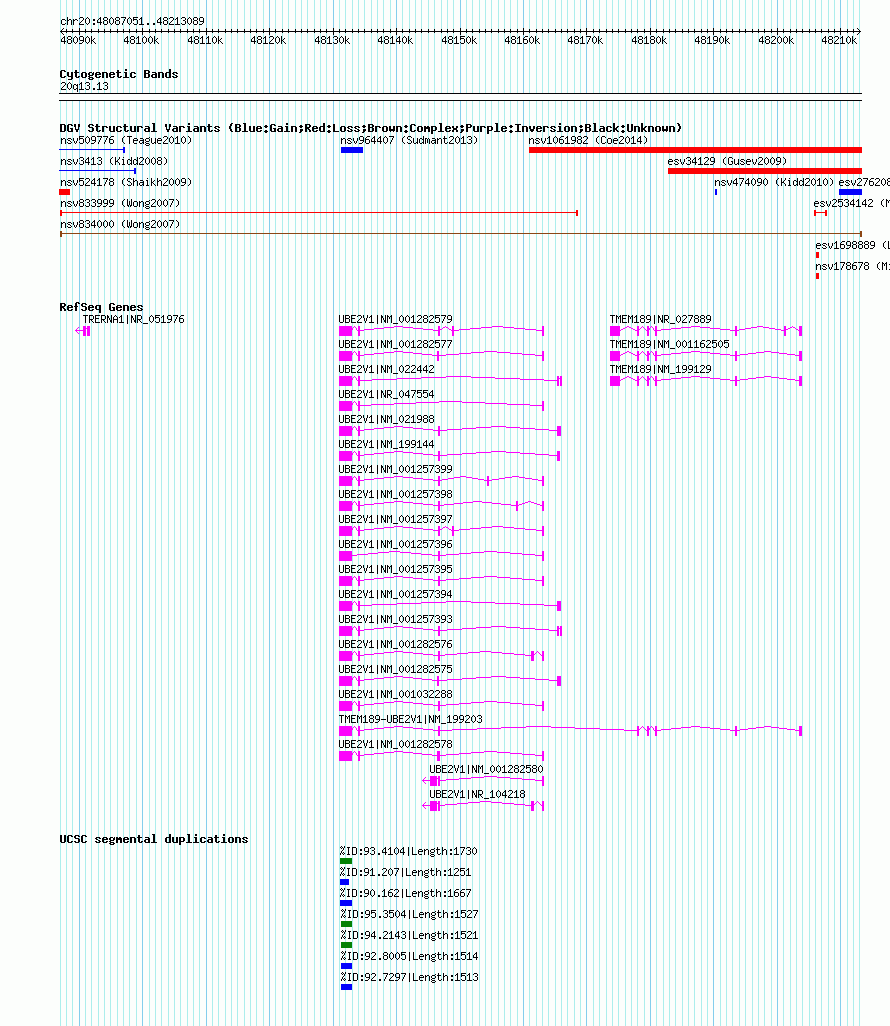Viewport: 890px width, 1026px height.
Task: Click the 48200k ruler tick label
Action: pyautogui.click(x=776, y=41)
